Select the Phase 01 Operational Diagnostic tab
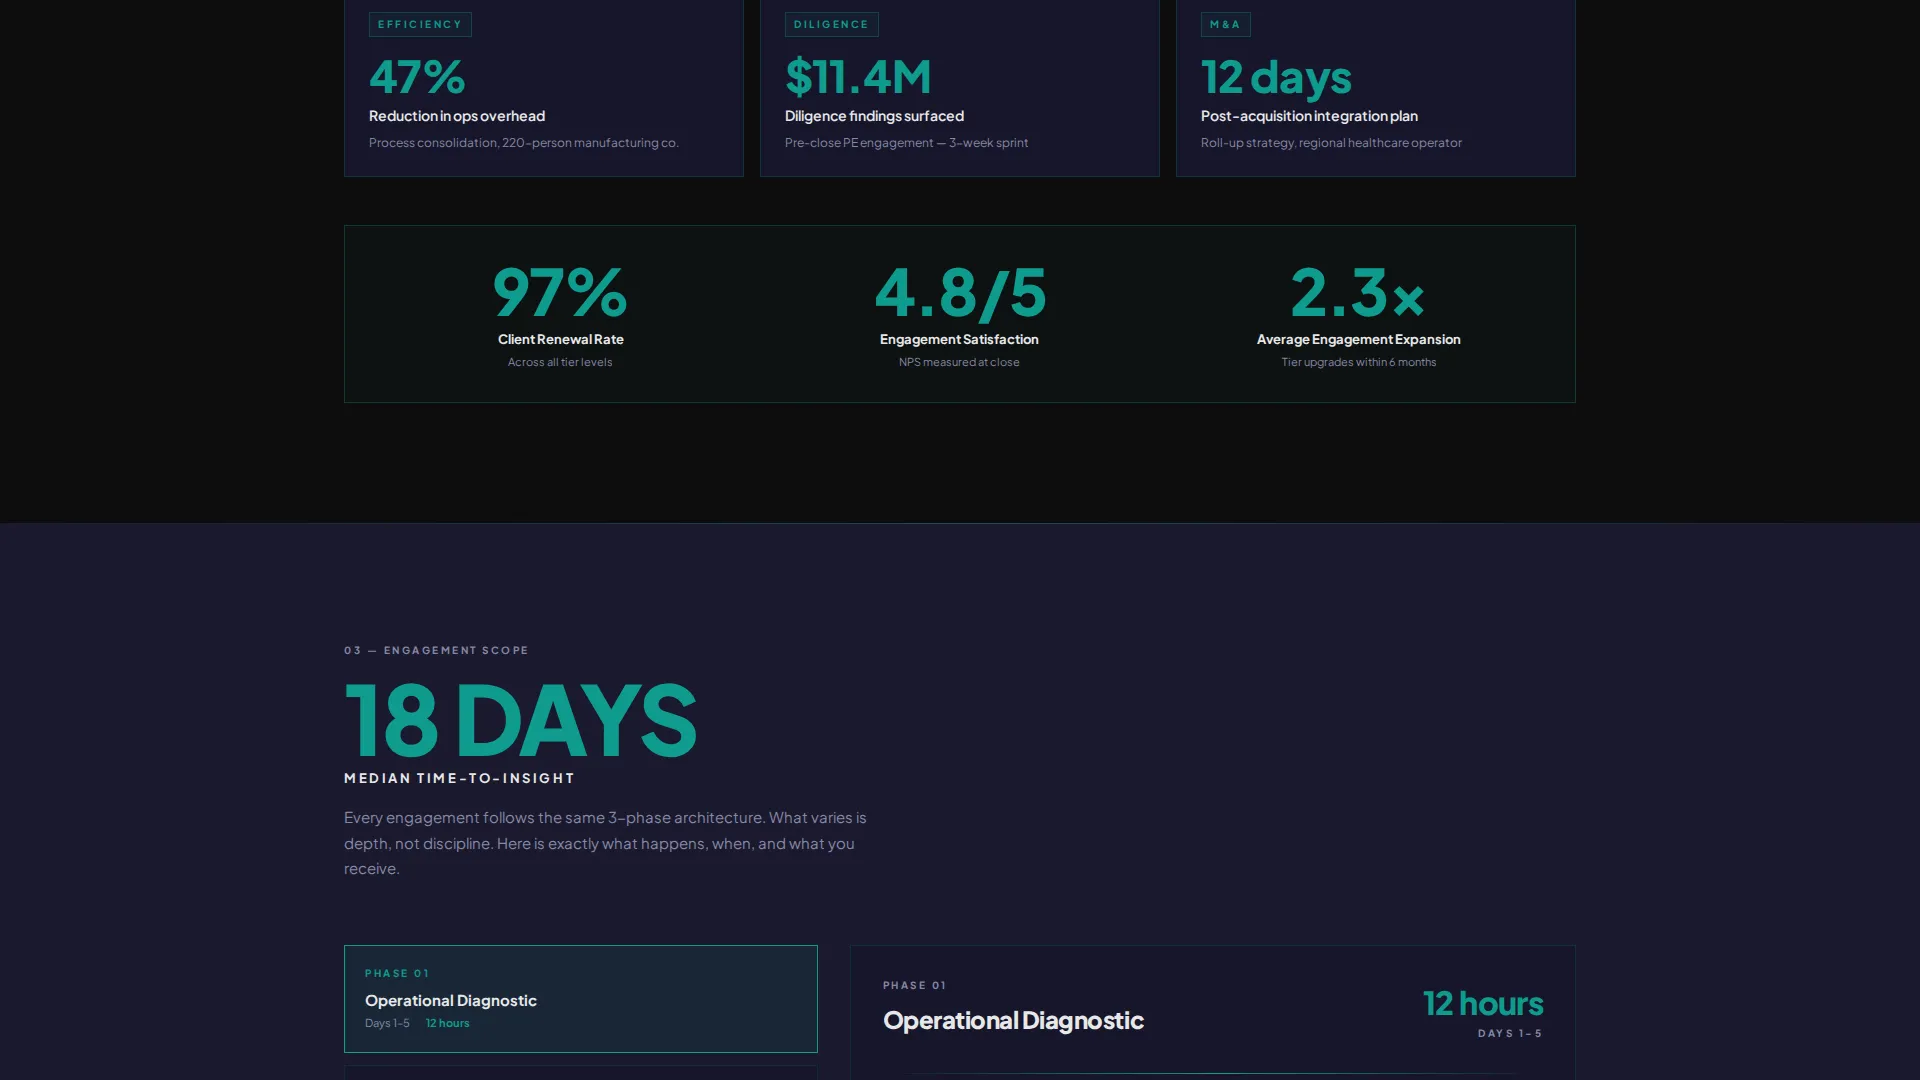1920x1080 pixels. click(580, 998)
